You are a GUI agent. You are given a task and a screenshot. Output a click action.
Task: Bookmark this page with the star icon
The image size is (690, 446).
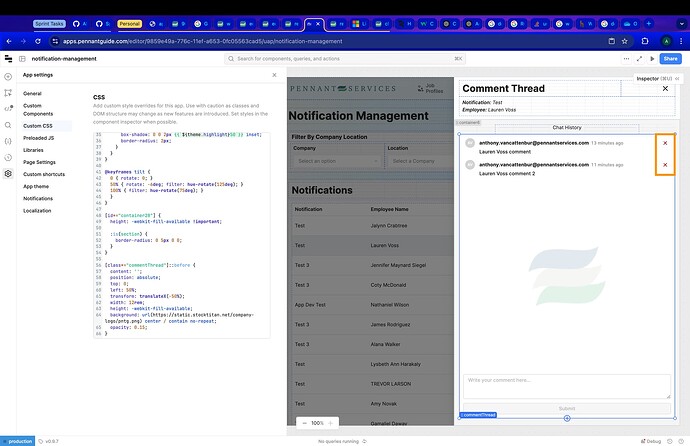coord(624,41)
